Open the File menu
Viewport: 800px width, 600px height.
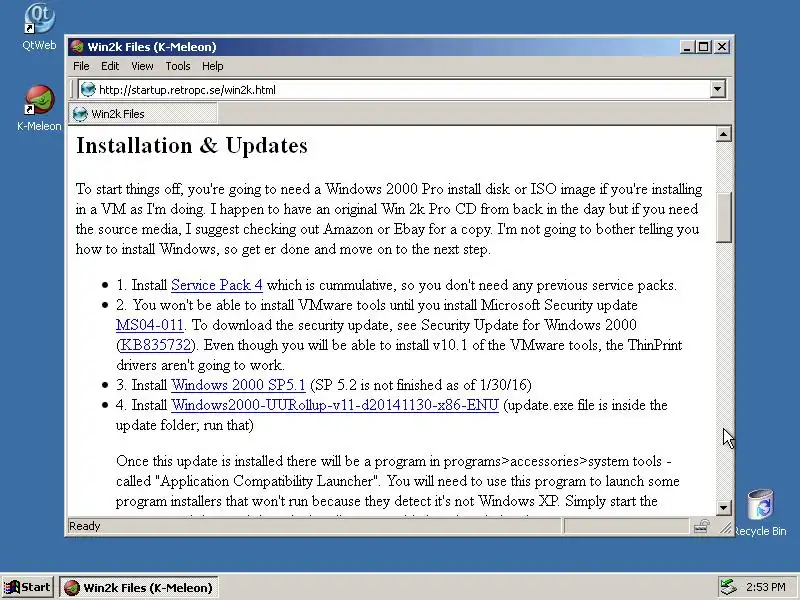click(81, 66)
